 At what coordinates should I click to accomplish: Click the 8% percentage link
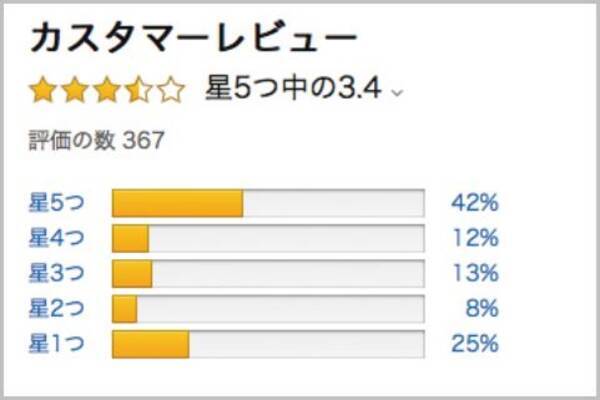click(x=481, y=308)
